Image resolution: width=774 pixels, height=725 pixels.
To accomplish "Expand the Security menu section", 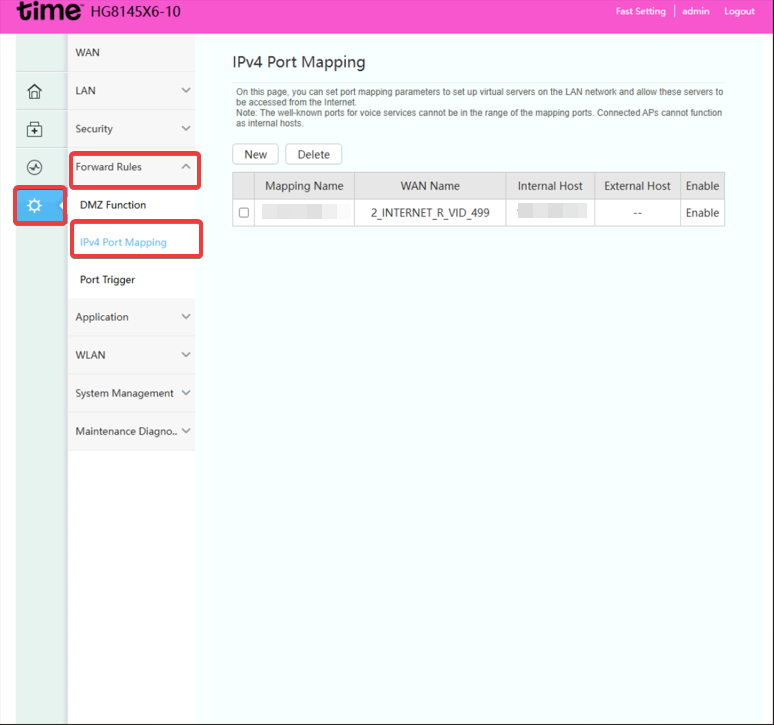I will tap(131, 129).
